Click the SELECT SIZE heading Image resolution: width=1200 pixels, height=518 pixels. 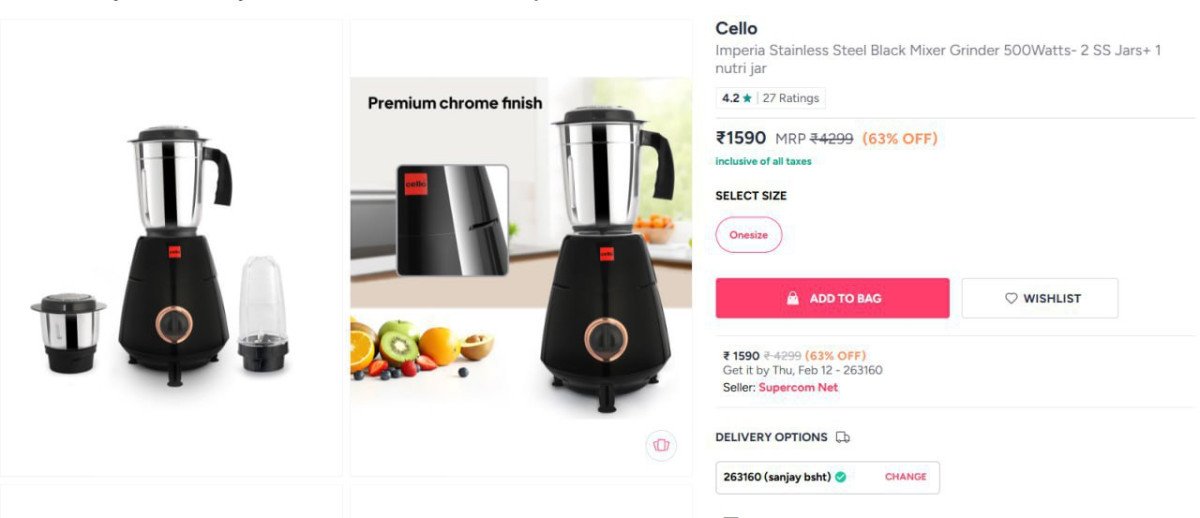pos(751,196)
